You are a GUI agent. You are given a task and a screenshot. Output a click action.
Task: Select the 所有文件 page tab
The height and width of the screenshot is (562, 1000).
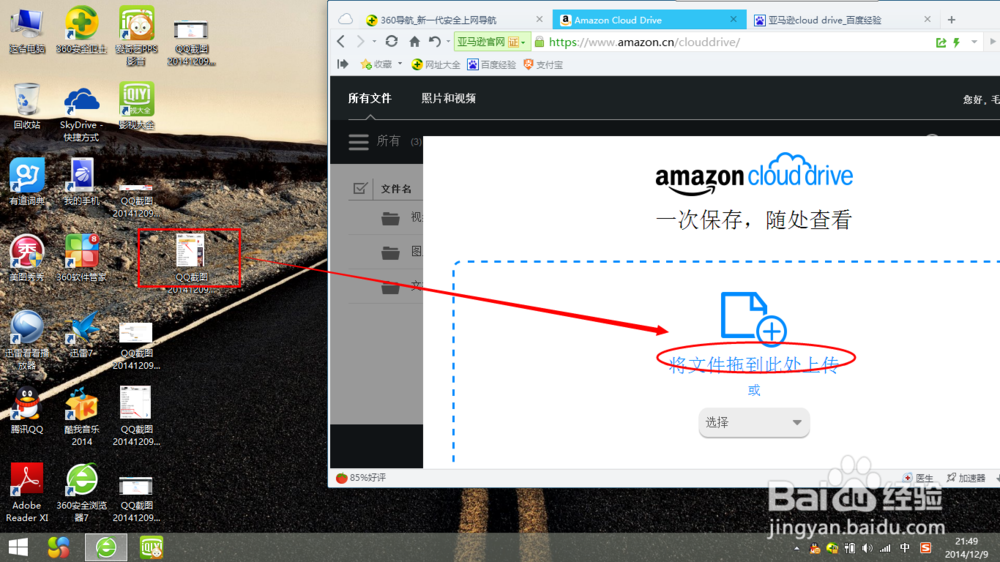click(370, 98)
